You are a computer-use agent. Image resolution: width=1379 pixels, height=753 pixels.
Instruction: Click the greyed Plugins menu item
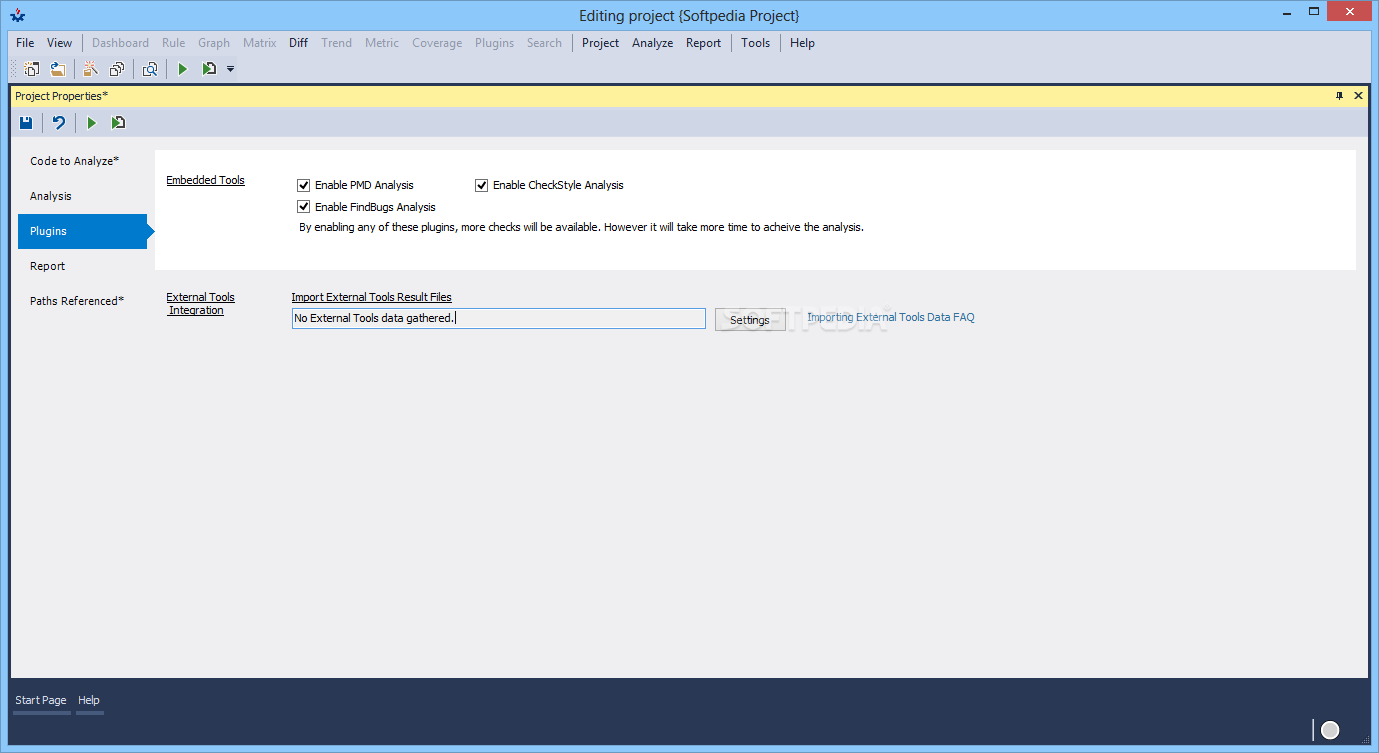click(x=494, y=43)
